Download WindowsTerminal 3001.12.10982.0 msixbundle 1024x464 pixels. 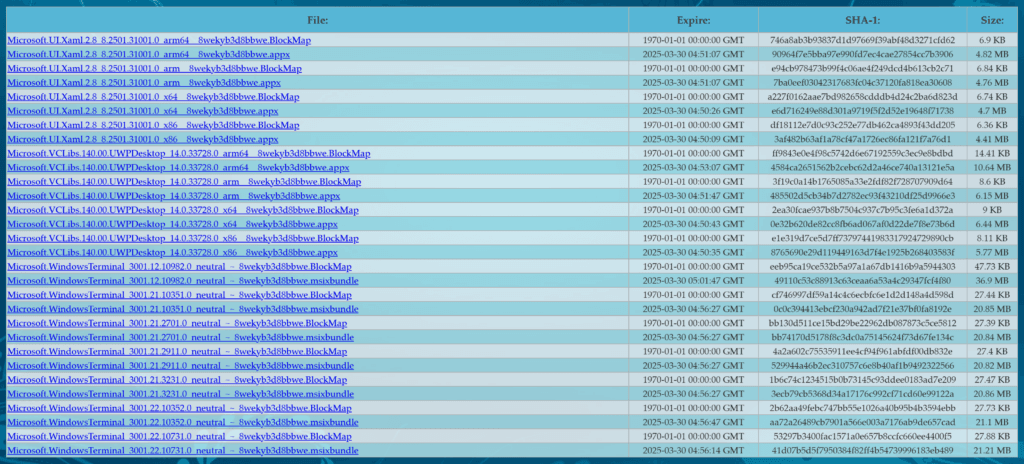[181, 281]
